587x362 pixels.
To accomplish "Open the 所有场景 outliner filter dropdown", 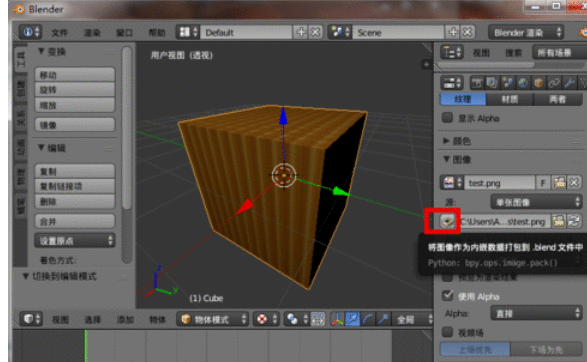I will [x=559, y=52].
